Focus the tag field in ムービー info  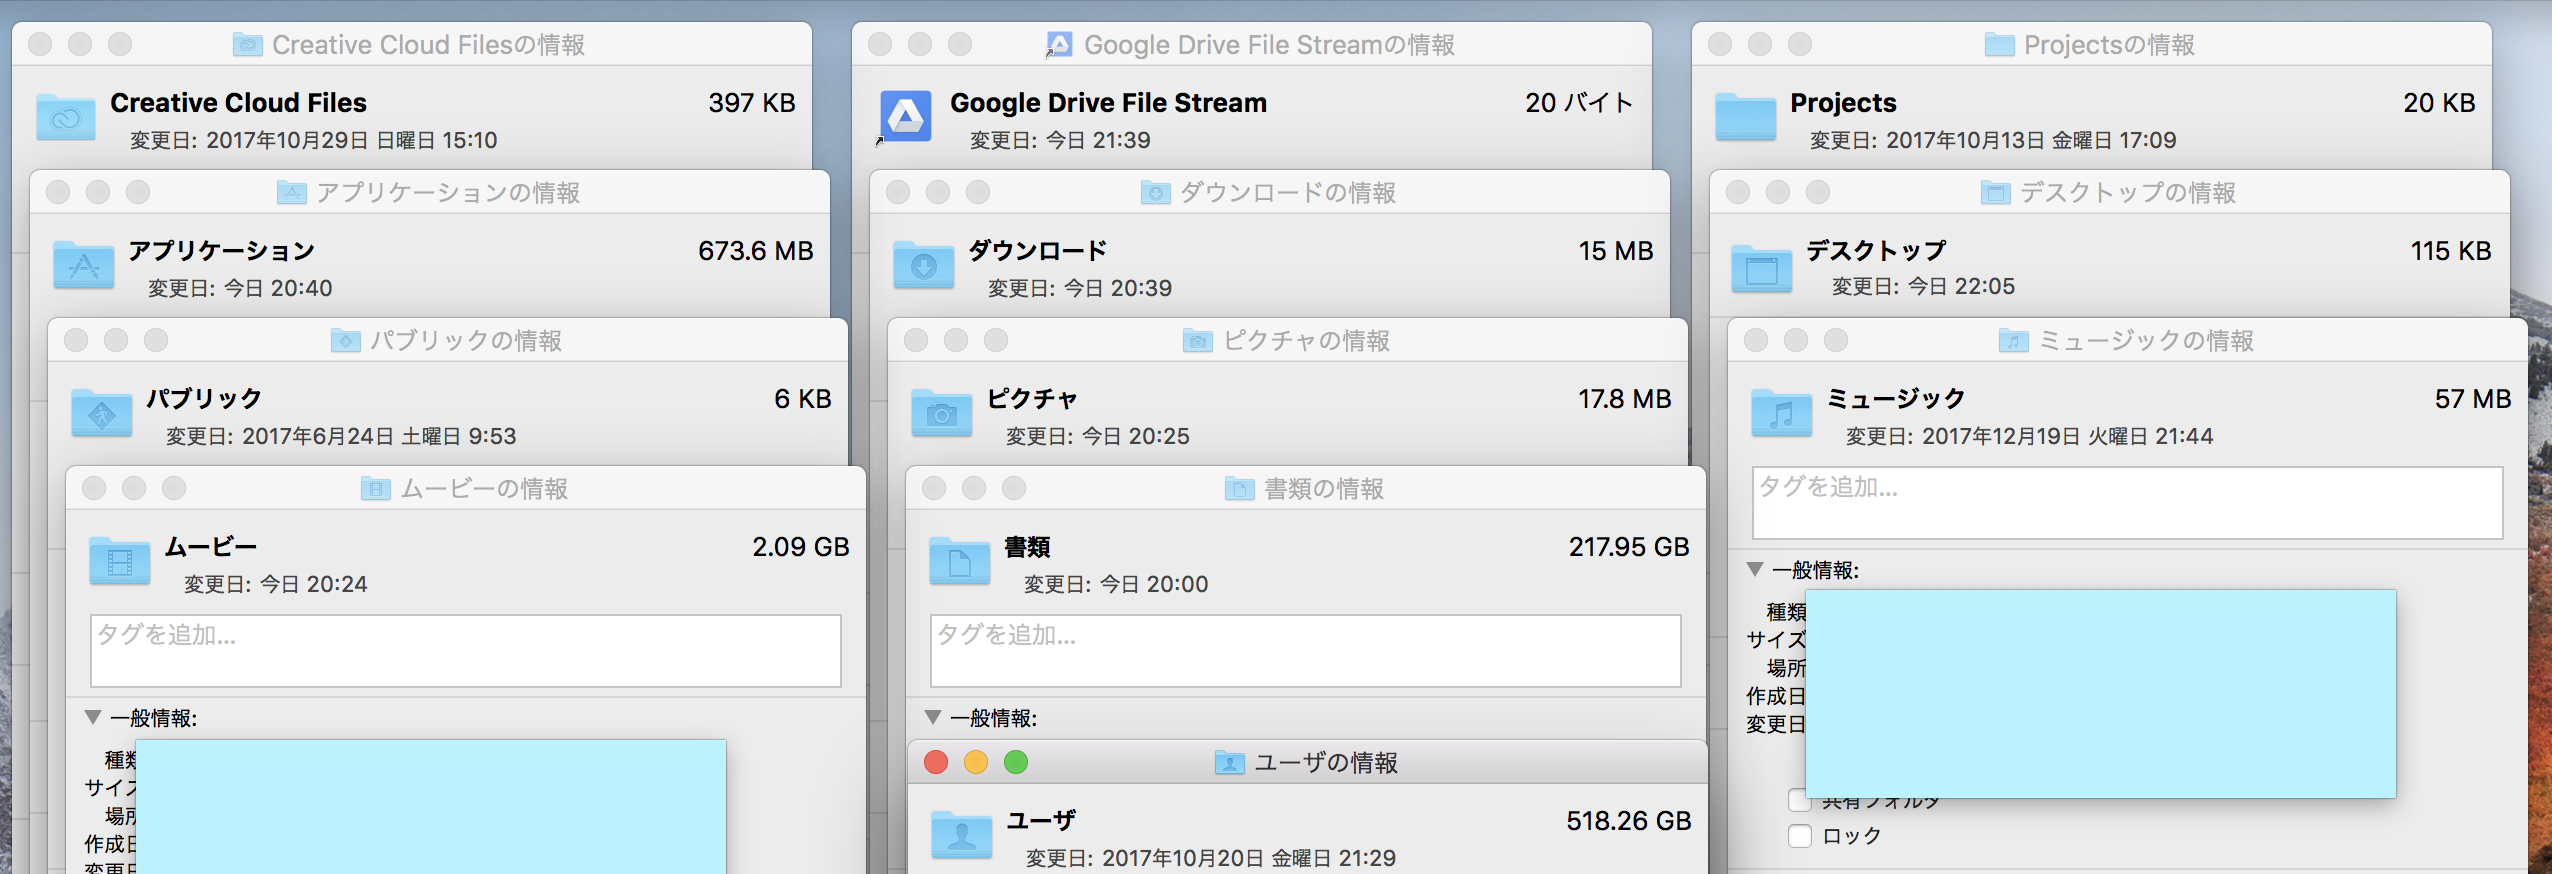[466, 651]
